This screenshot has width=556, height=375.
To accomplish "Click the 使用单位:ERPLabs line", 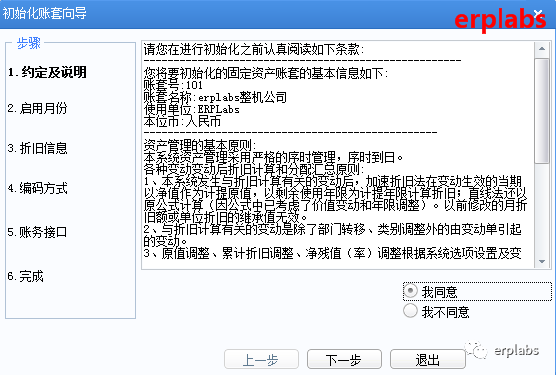I will pyautogui.click(x=191, y=109).
